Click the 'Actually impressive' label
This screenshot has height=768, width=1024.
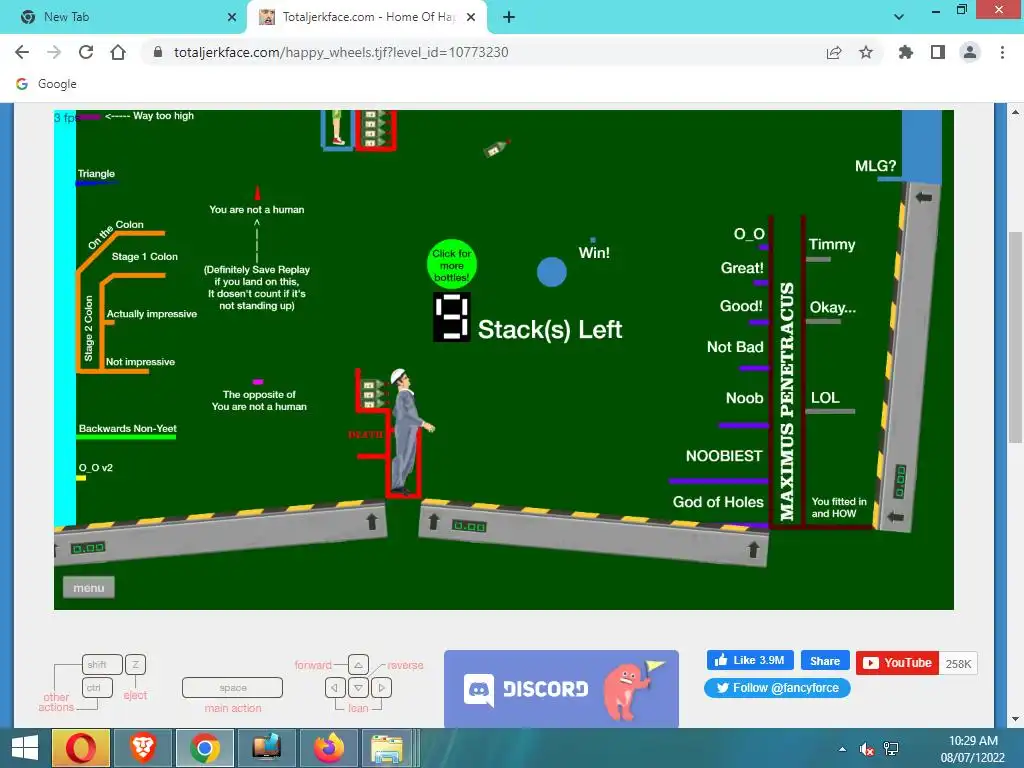click(x=152, y=314)
